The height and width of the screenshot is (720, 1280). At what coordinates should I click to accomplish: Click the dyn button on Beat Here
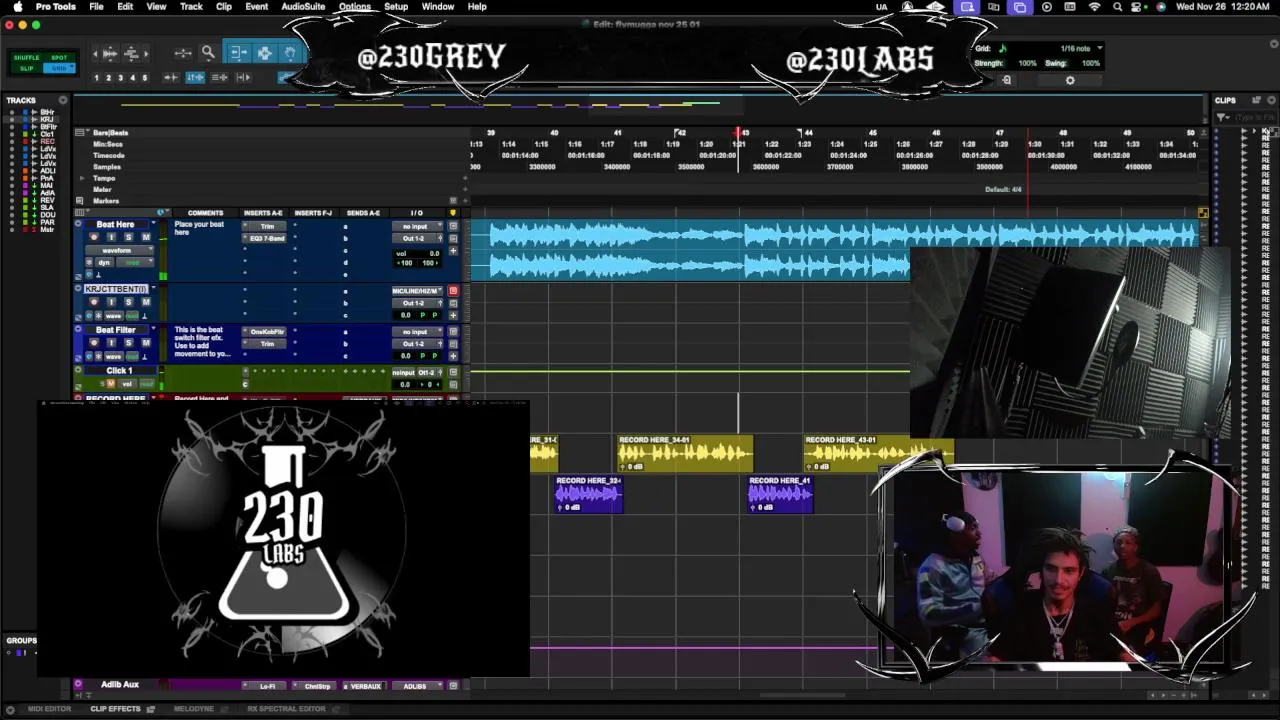coord(105,262)
